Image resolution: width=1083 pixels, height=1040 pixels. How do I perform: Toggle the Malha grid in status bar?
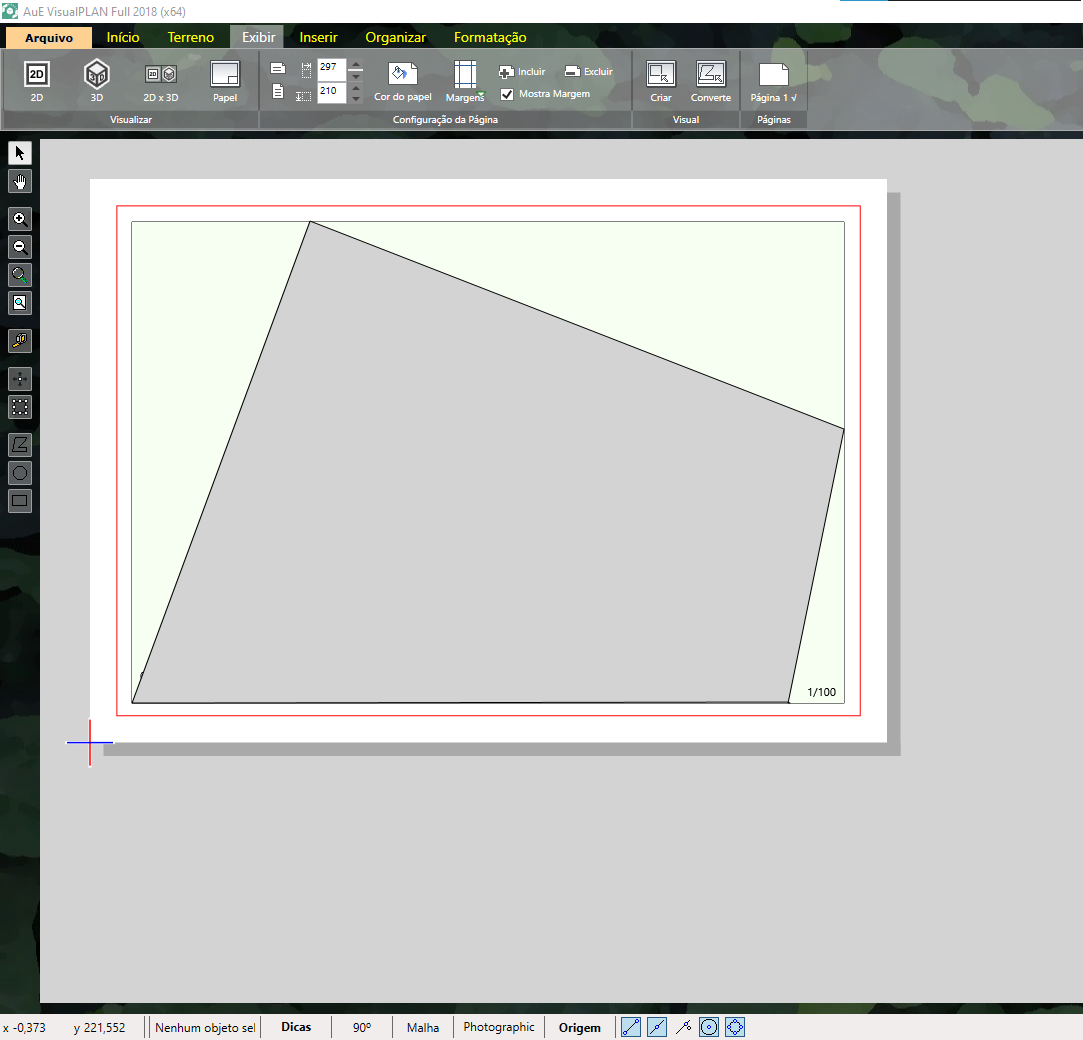point(423,1027)
